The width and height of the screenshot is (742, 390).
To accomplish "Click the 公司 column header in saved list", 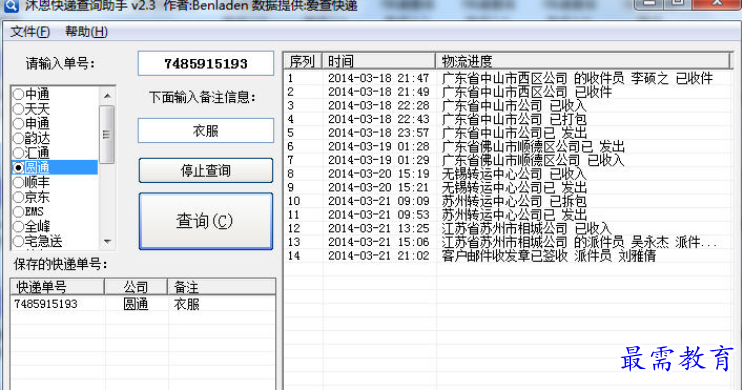I will [136, 287].
